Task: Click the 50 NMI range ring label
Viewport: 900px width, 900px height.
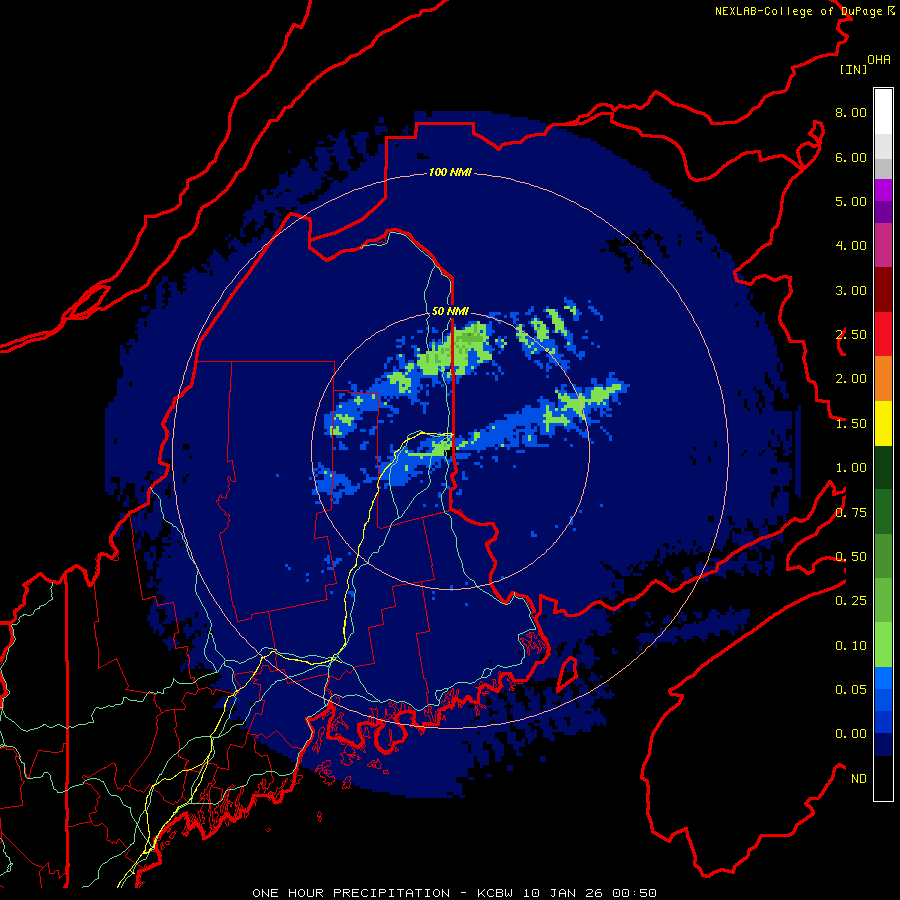Action: [450, 311]
